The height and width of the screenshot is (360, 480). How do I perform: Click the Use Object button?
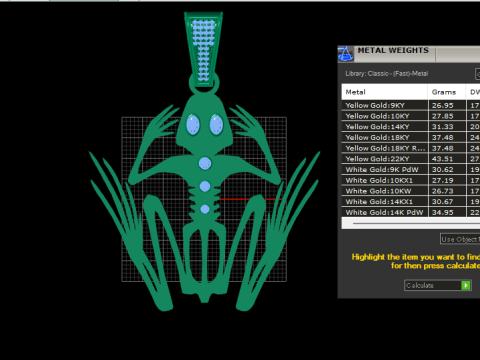point(460,239)
